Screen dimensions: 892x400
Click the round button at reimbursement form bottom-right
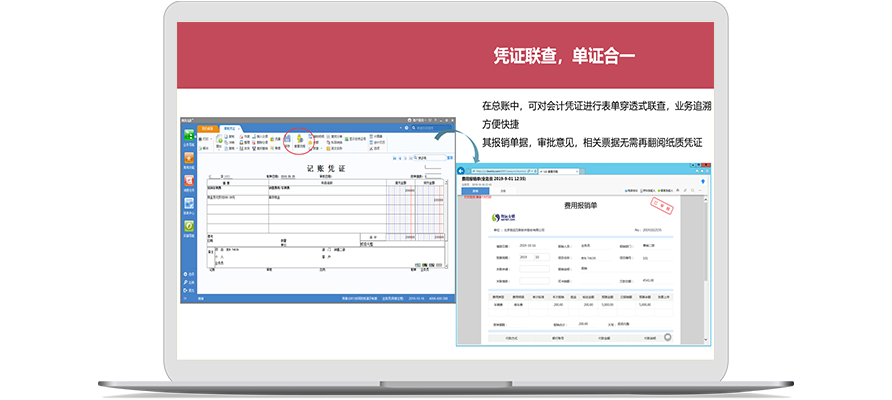coord(669,338)
